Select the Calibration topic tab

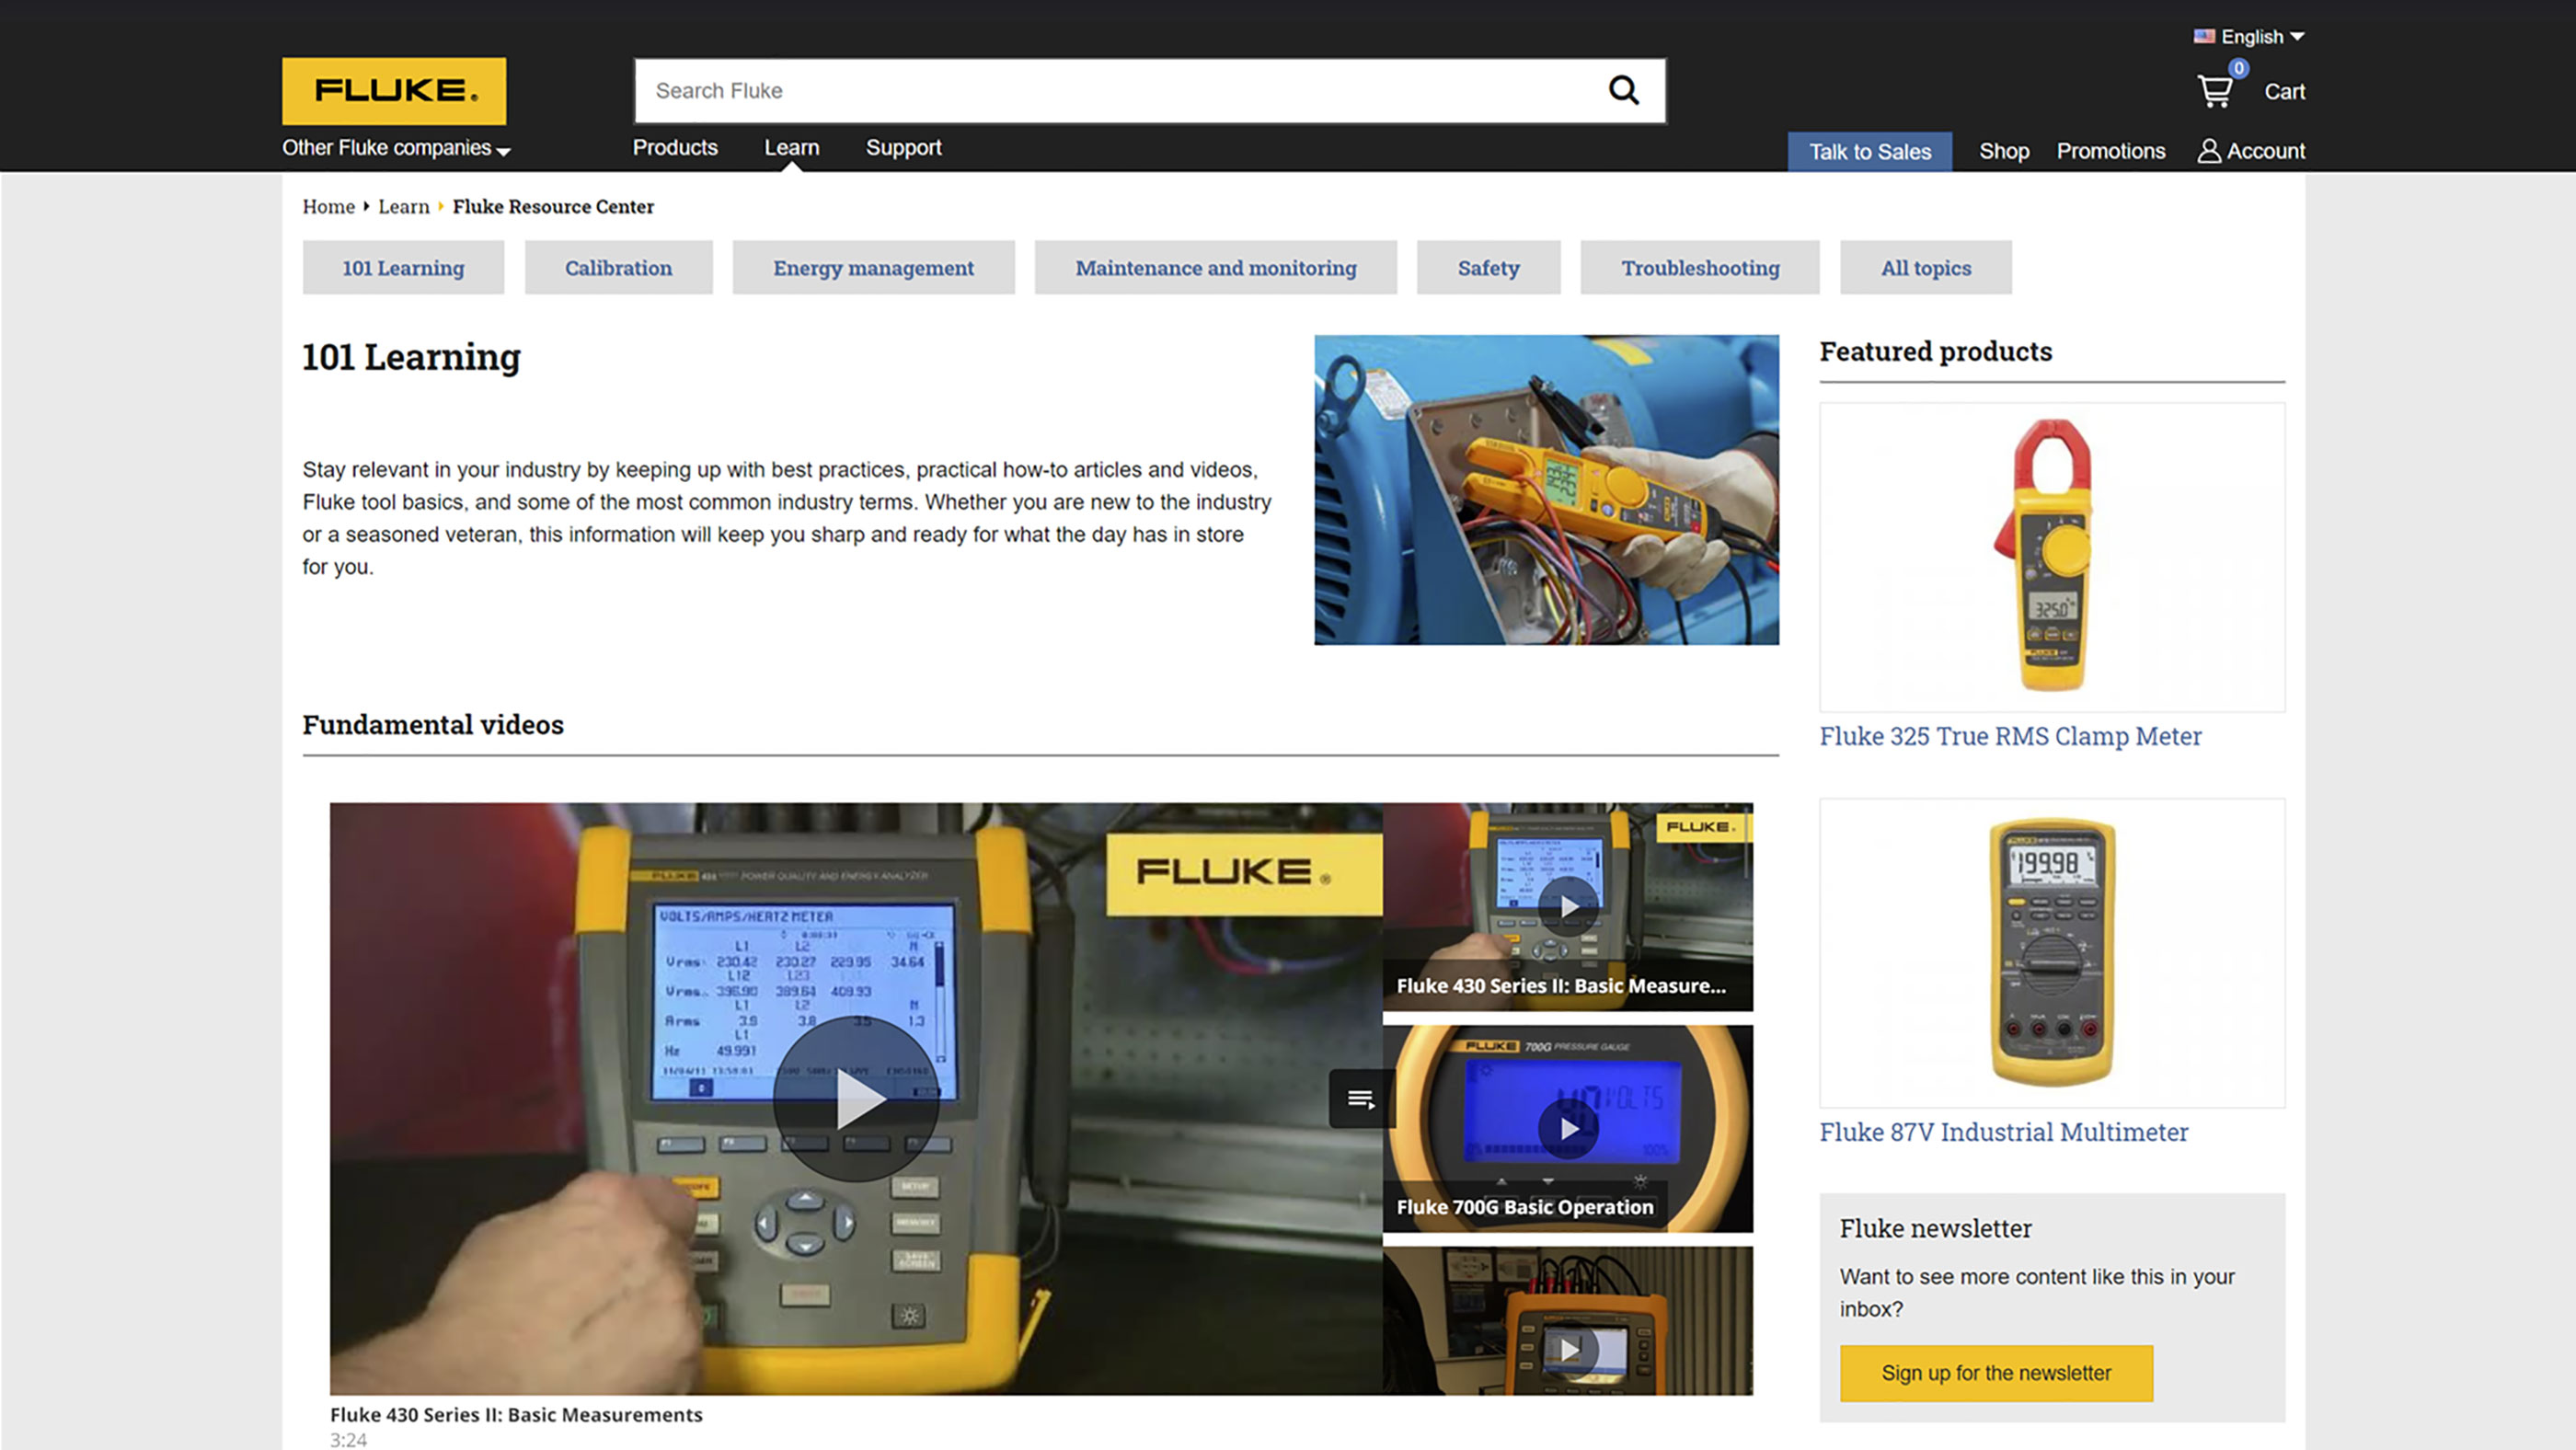[618, 267]
